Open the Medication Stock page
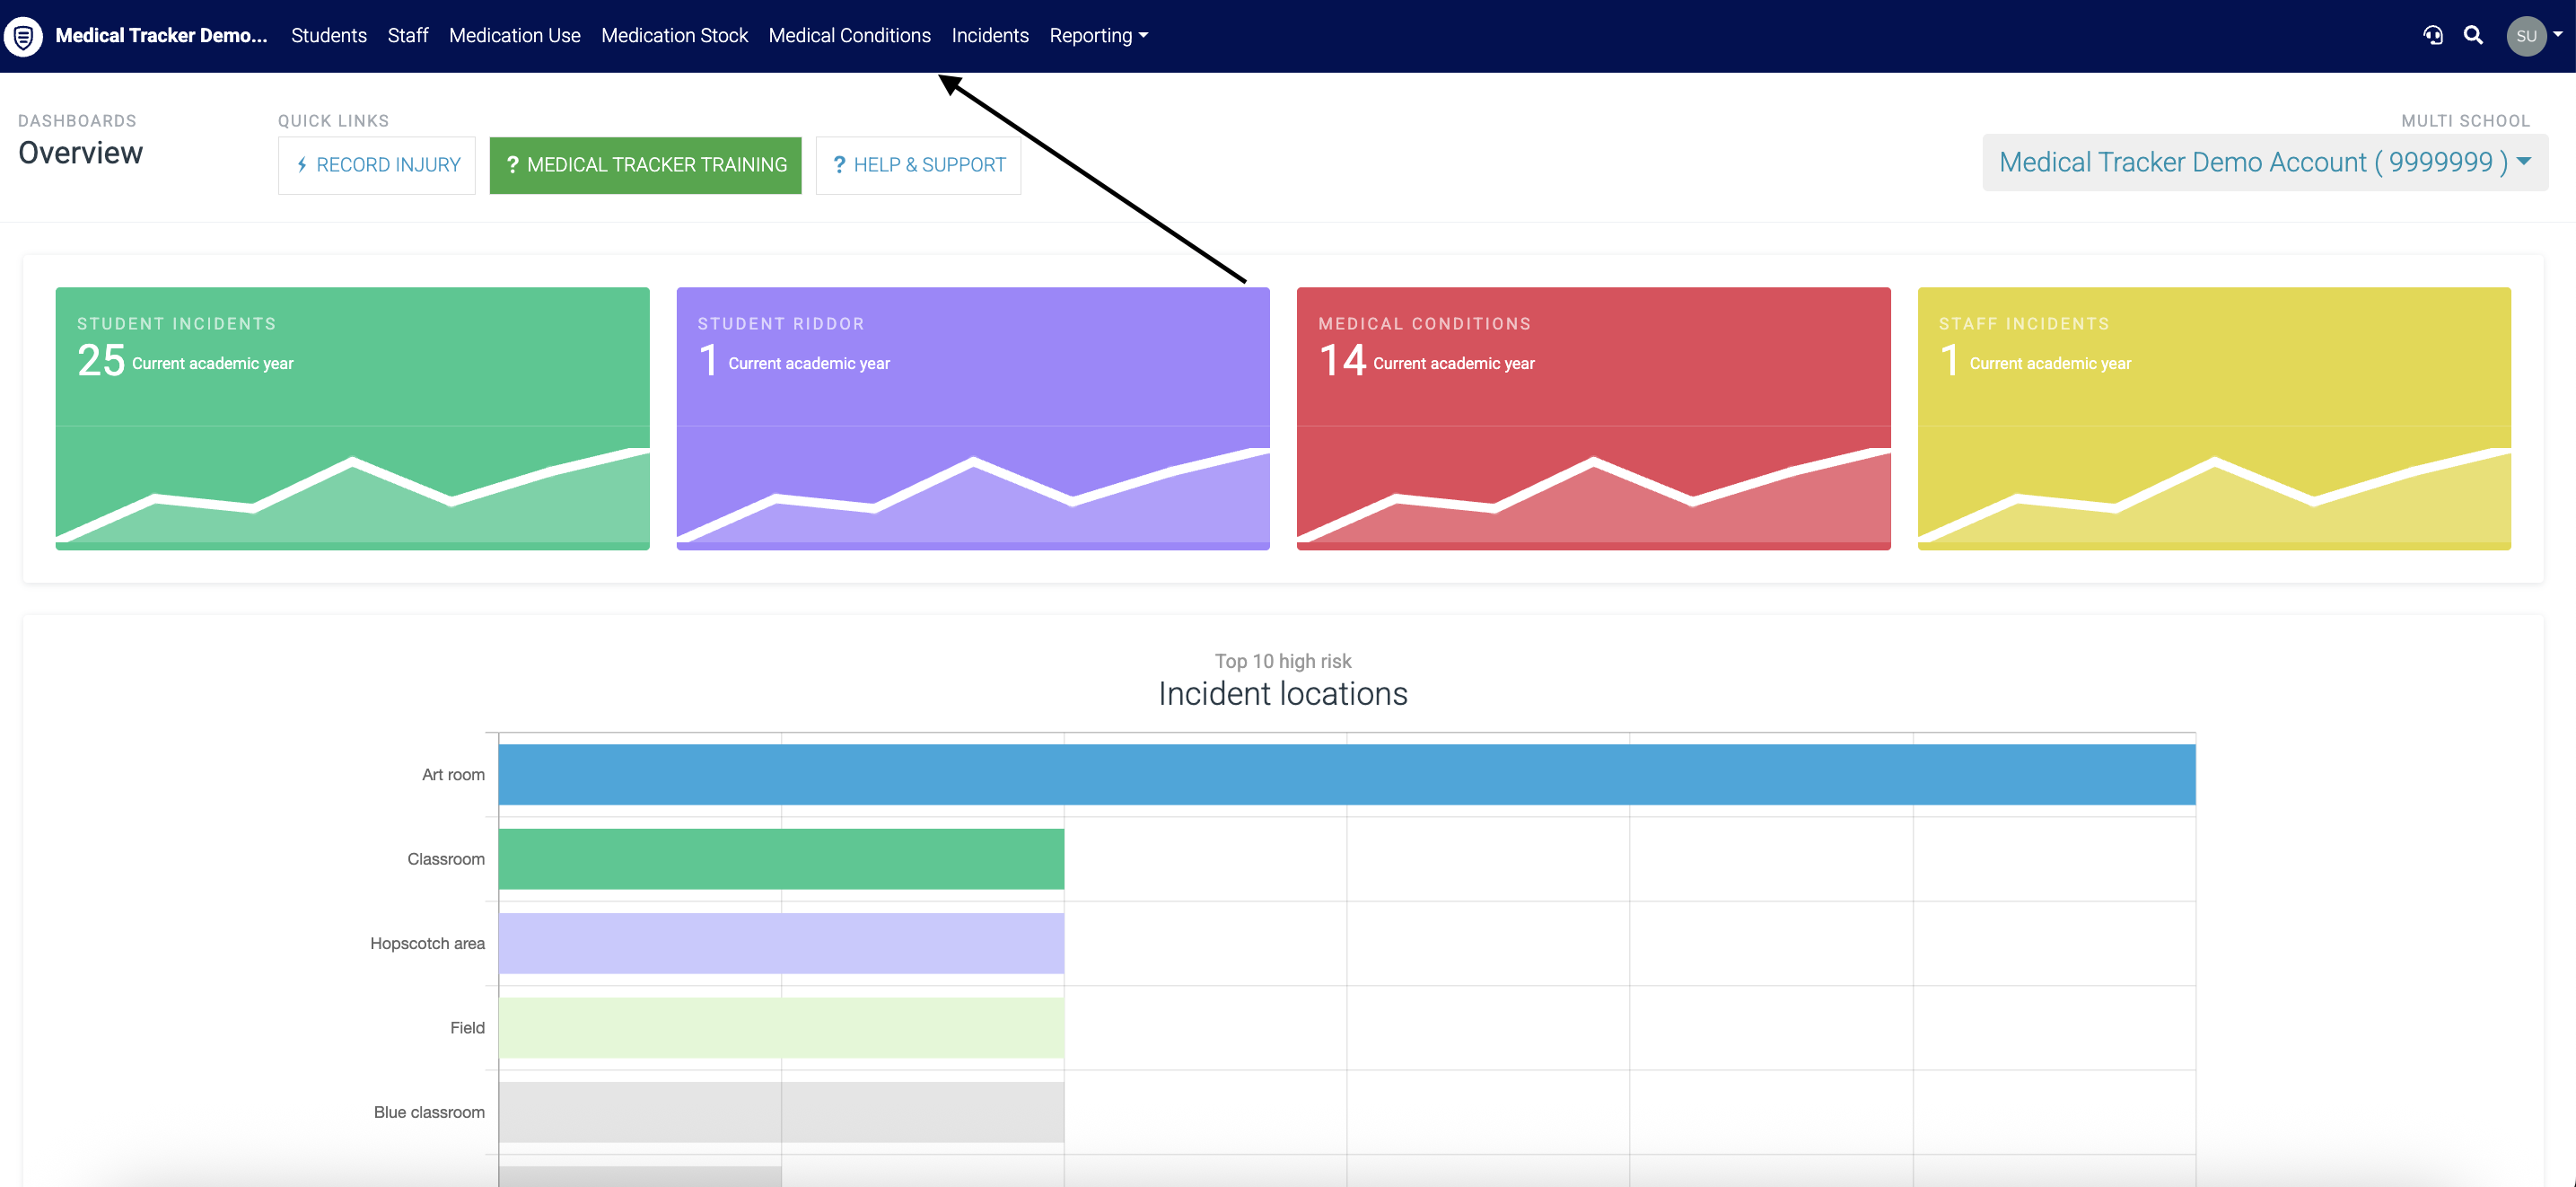 674,36
